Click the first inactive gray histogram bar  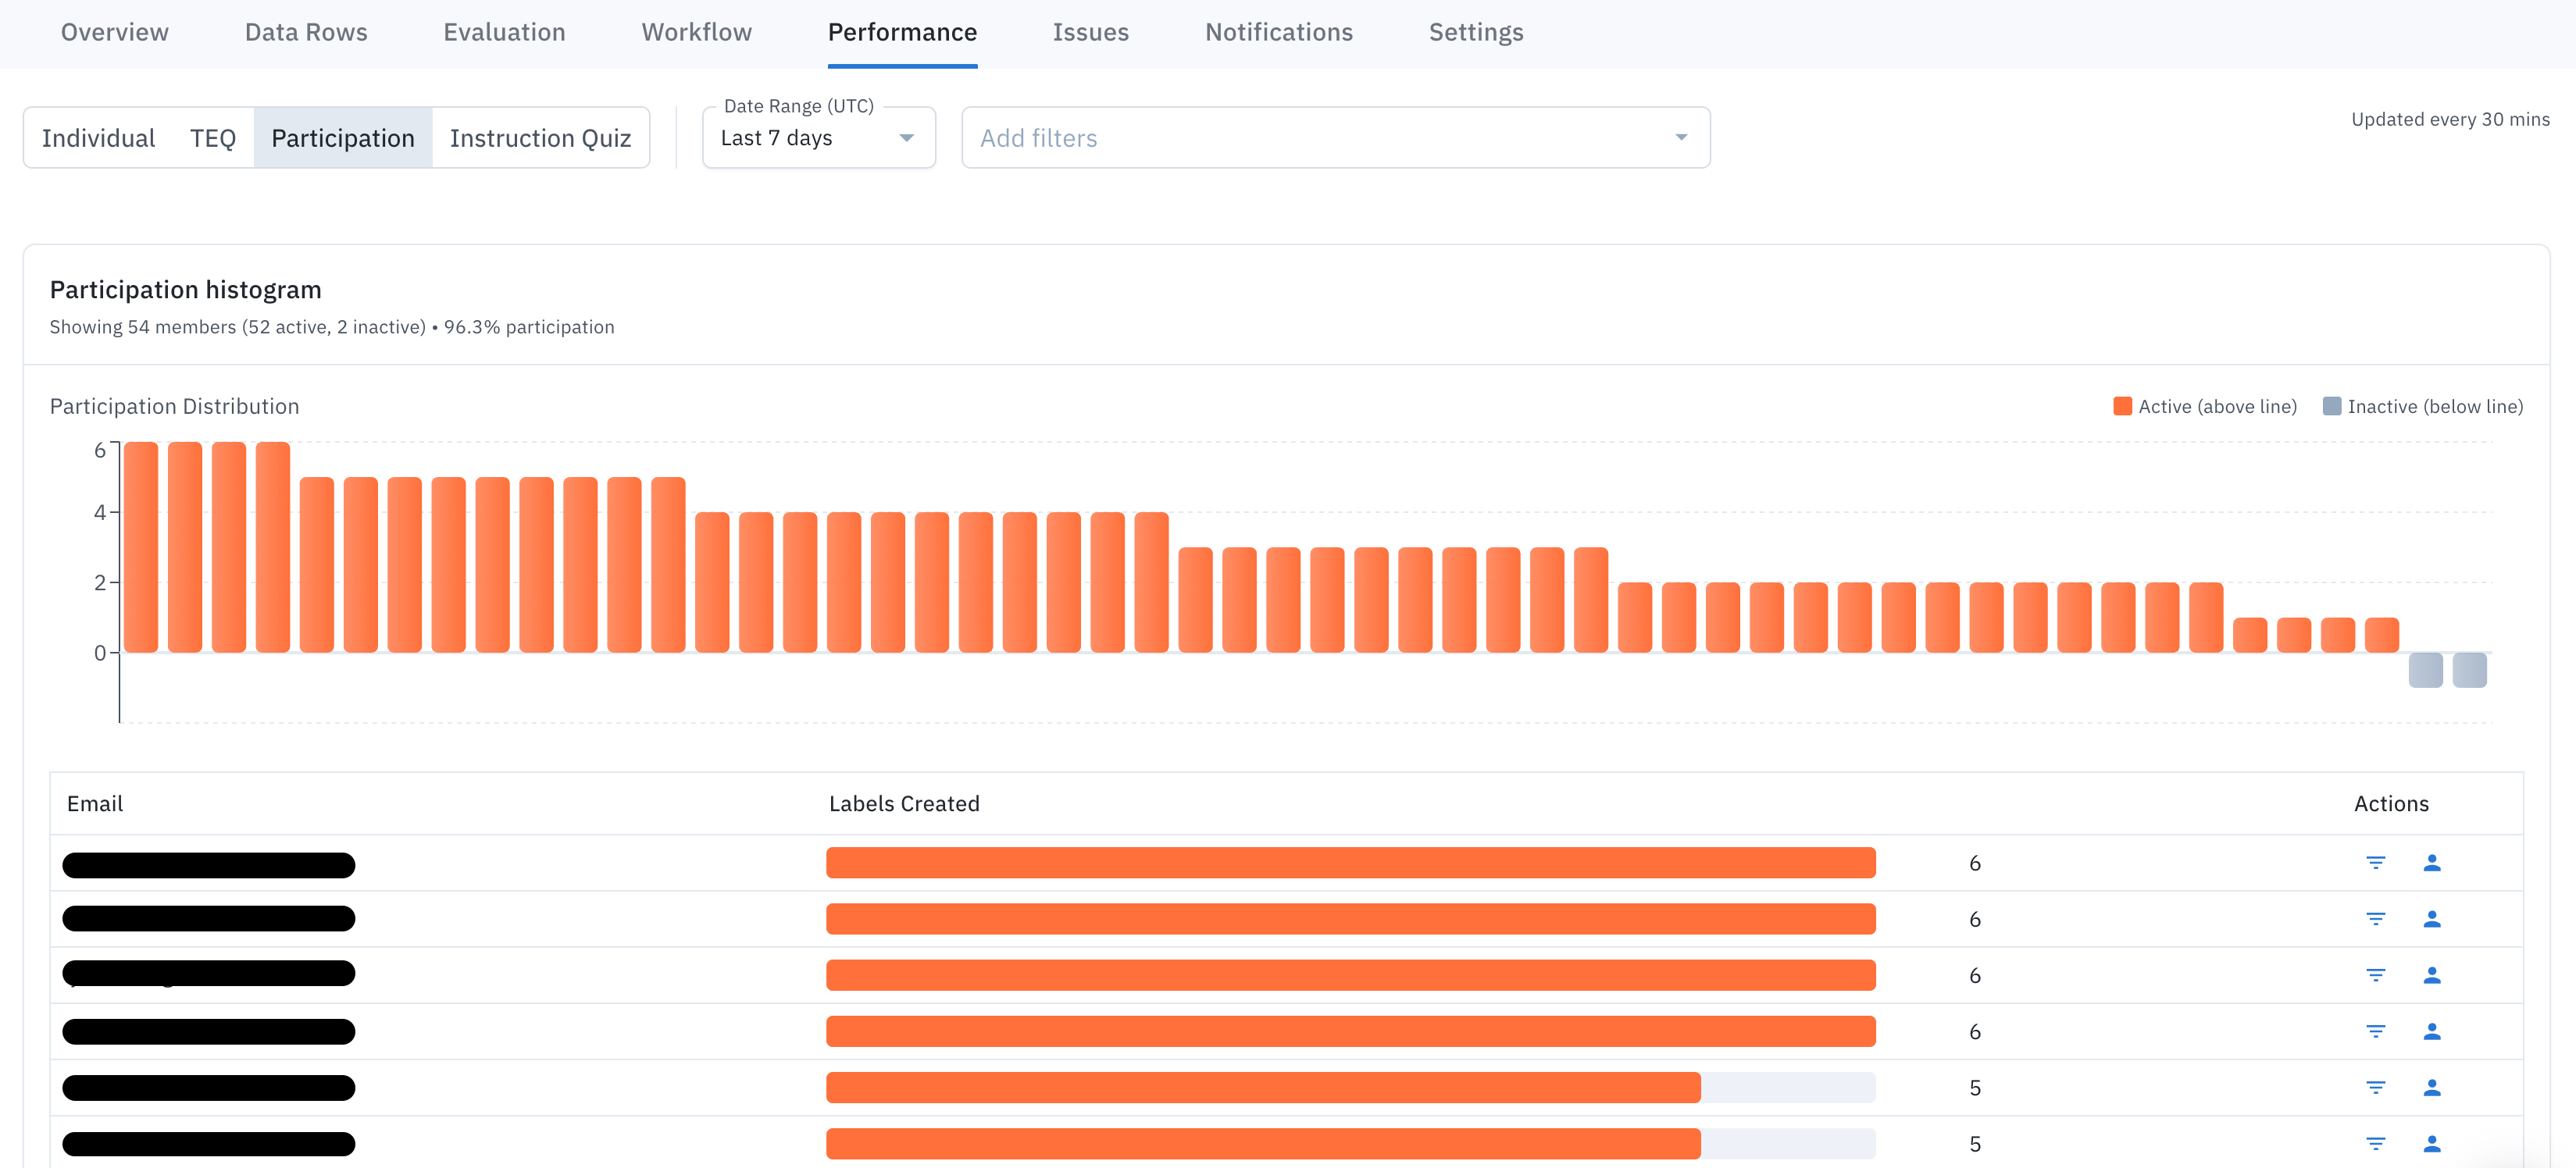point(2425,669)
